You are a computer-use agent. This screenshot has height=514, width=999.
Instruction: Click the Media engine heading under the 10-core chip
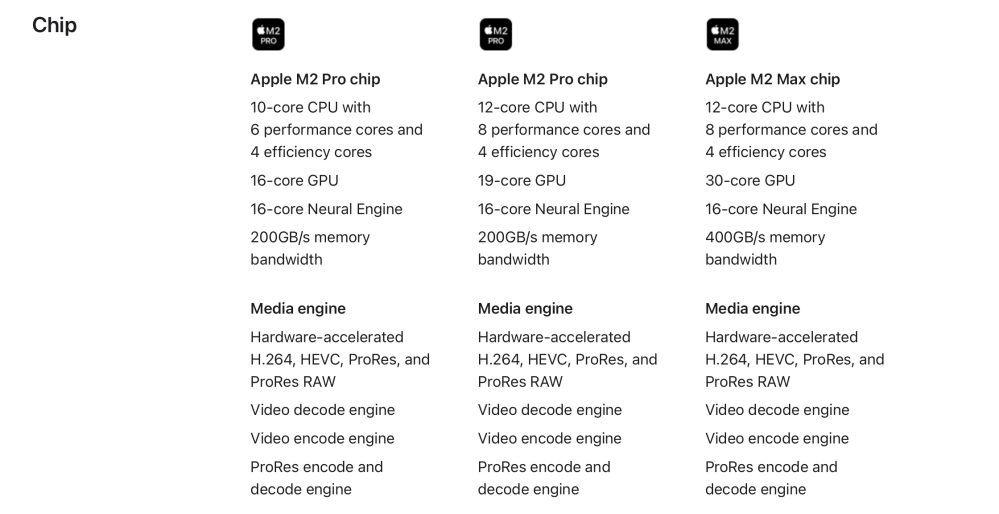click(298, 309)
